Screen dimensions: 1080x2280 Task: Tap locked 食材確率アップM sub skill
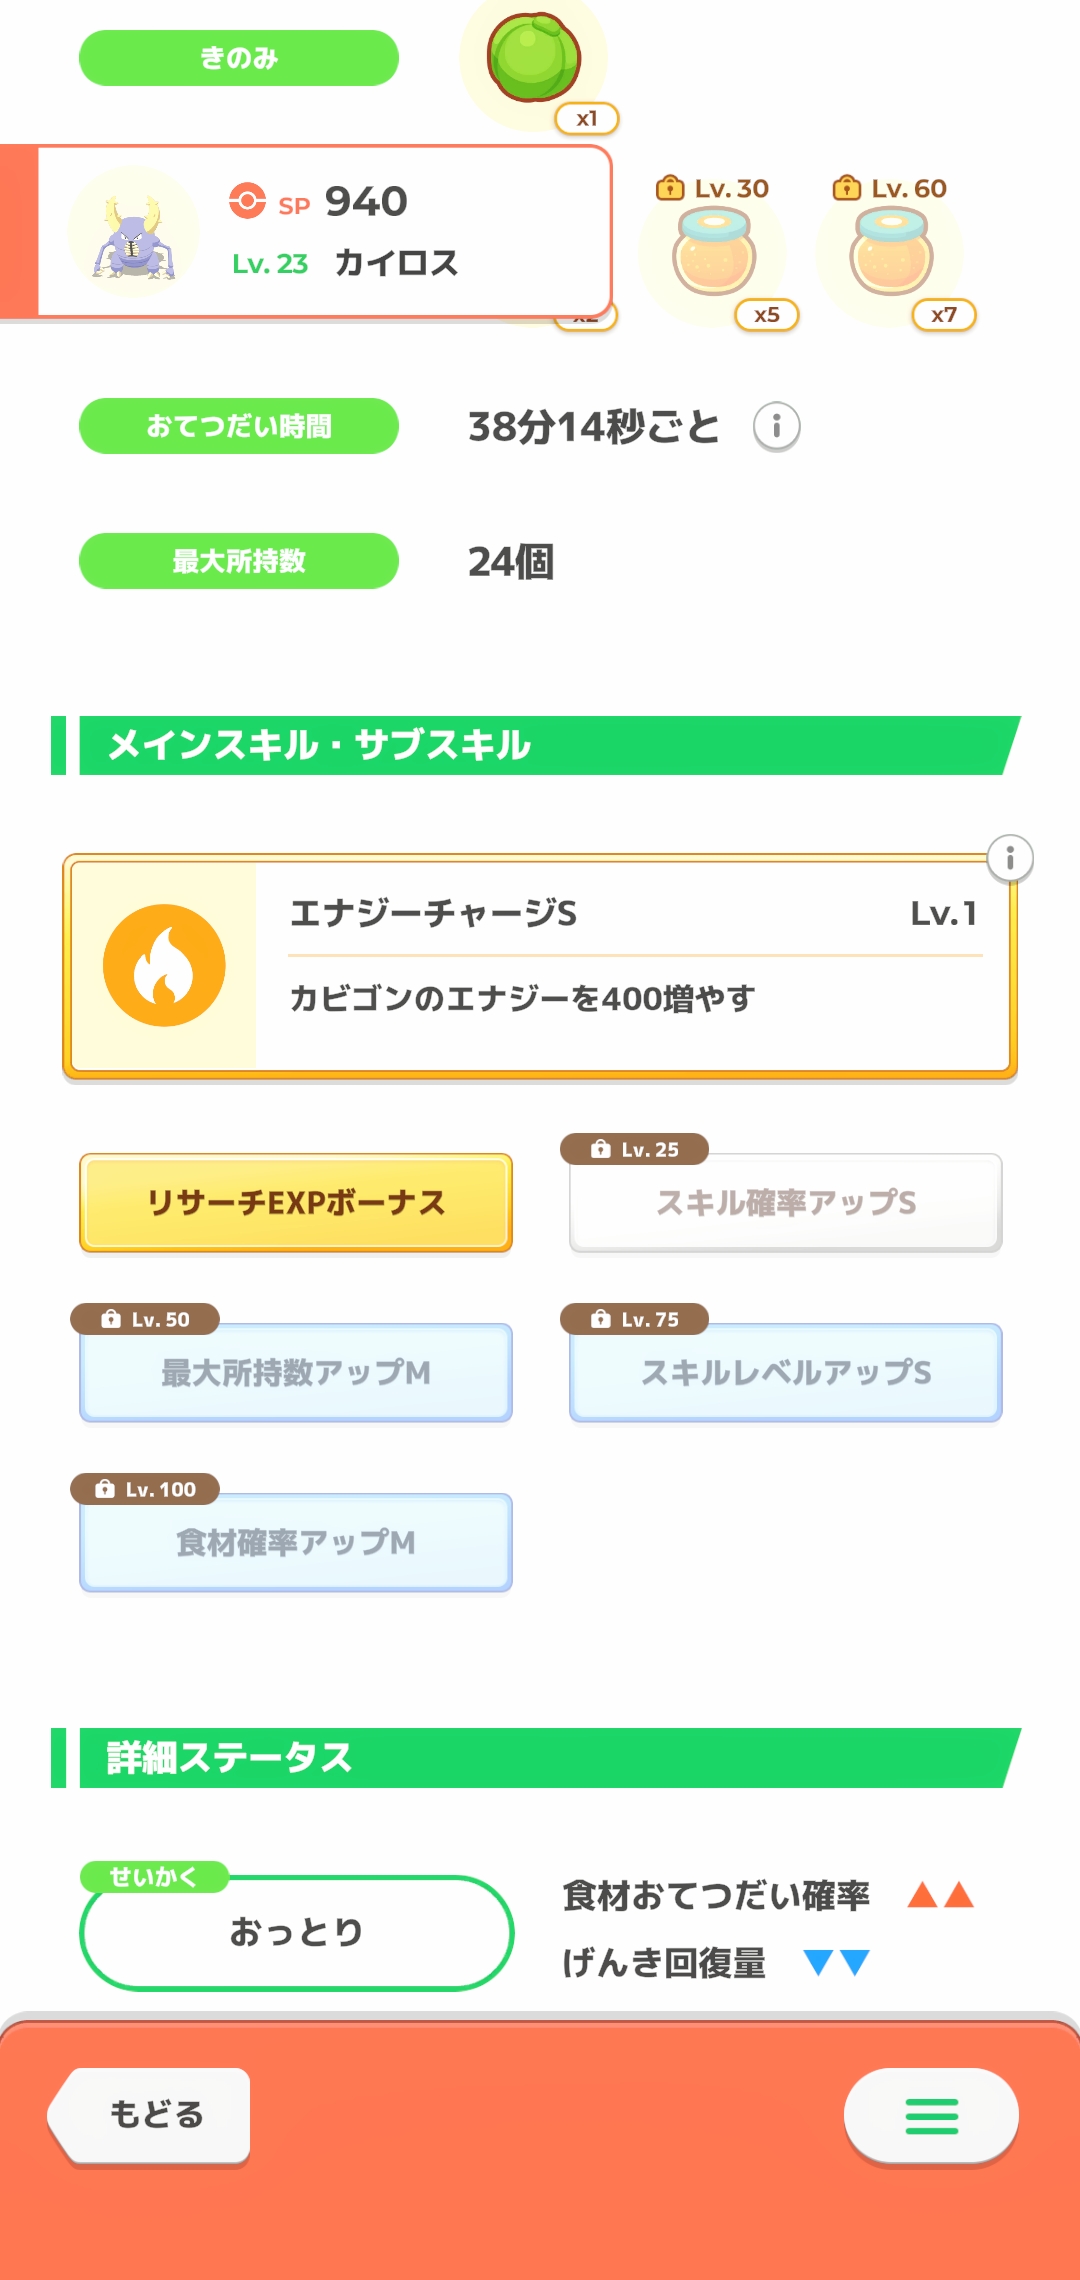click(x=296, y=1542)
